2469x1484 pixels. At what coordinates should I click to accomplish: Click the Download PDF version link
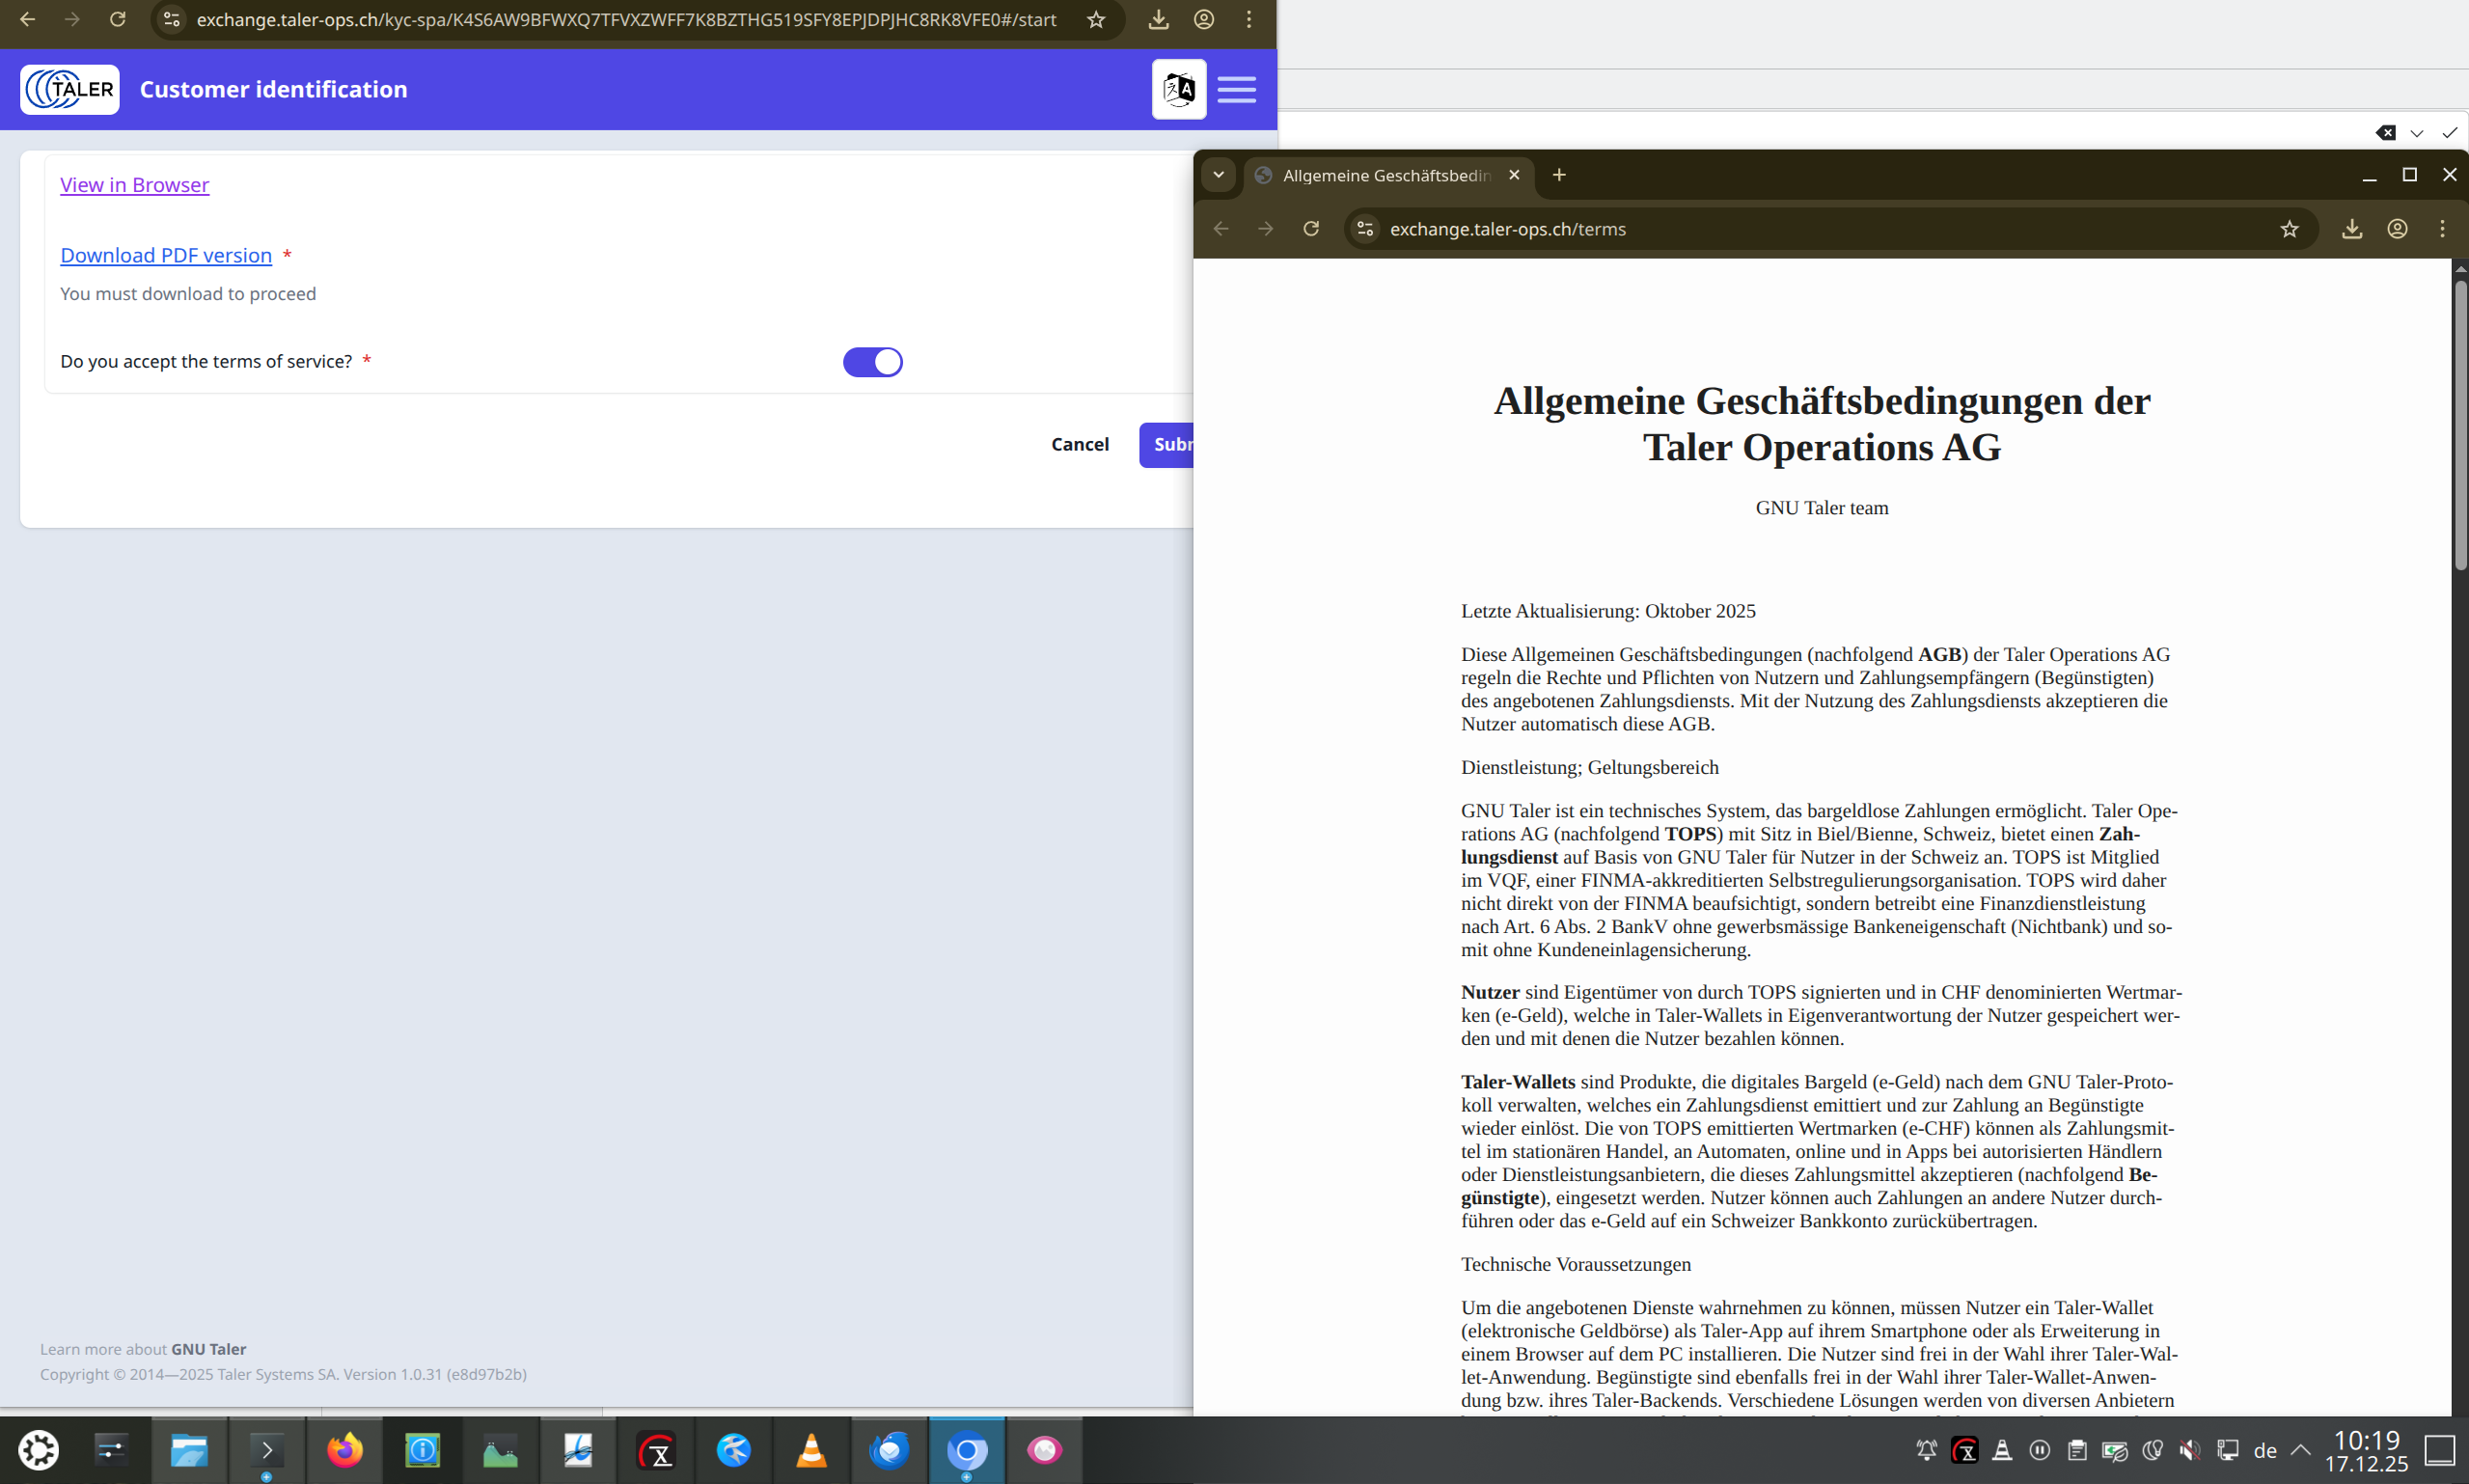point(166,255)
